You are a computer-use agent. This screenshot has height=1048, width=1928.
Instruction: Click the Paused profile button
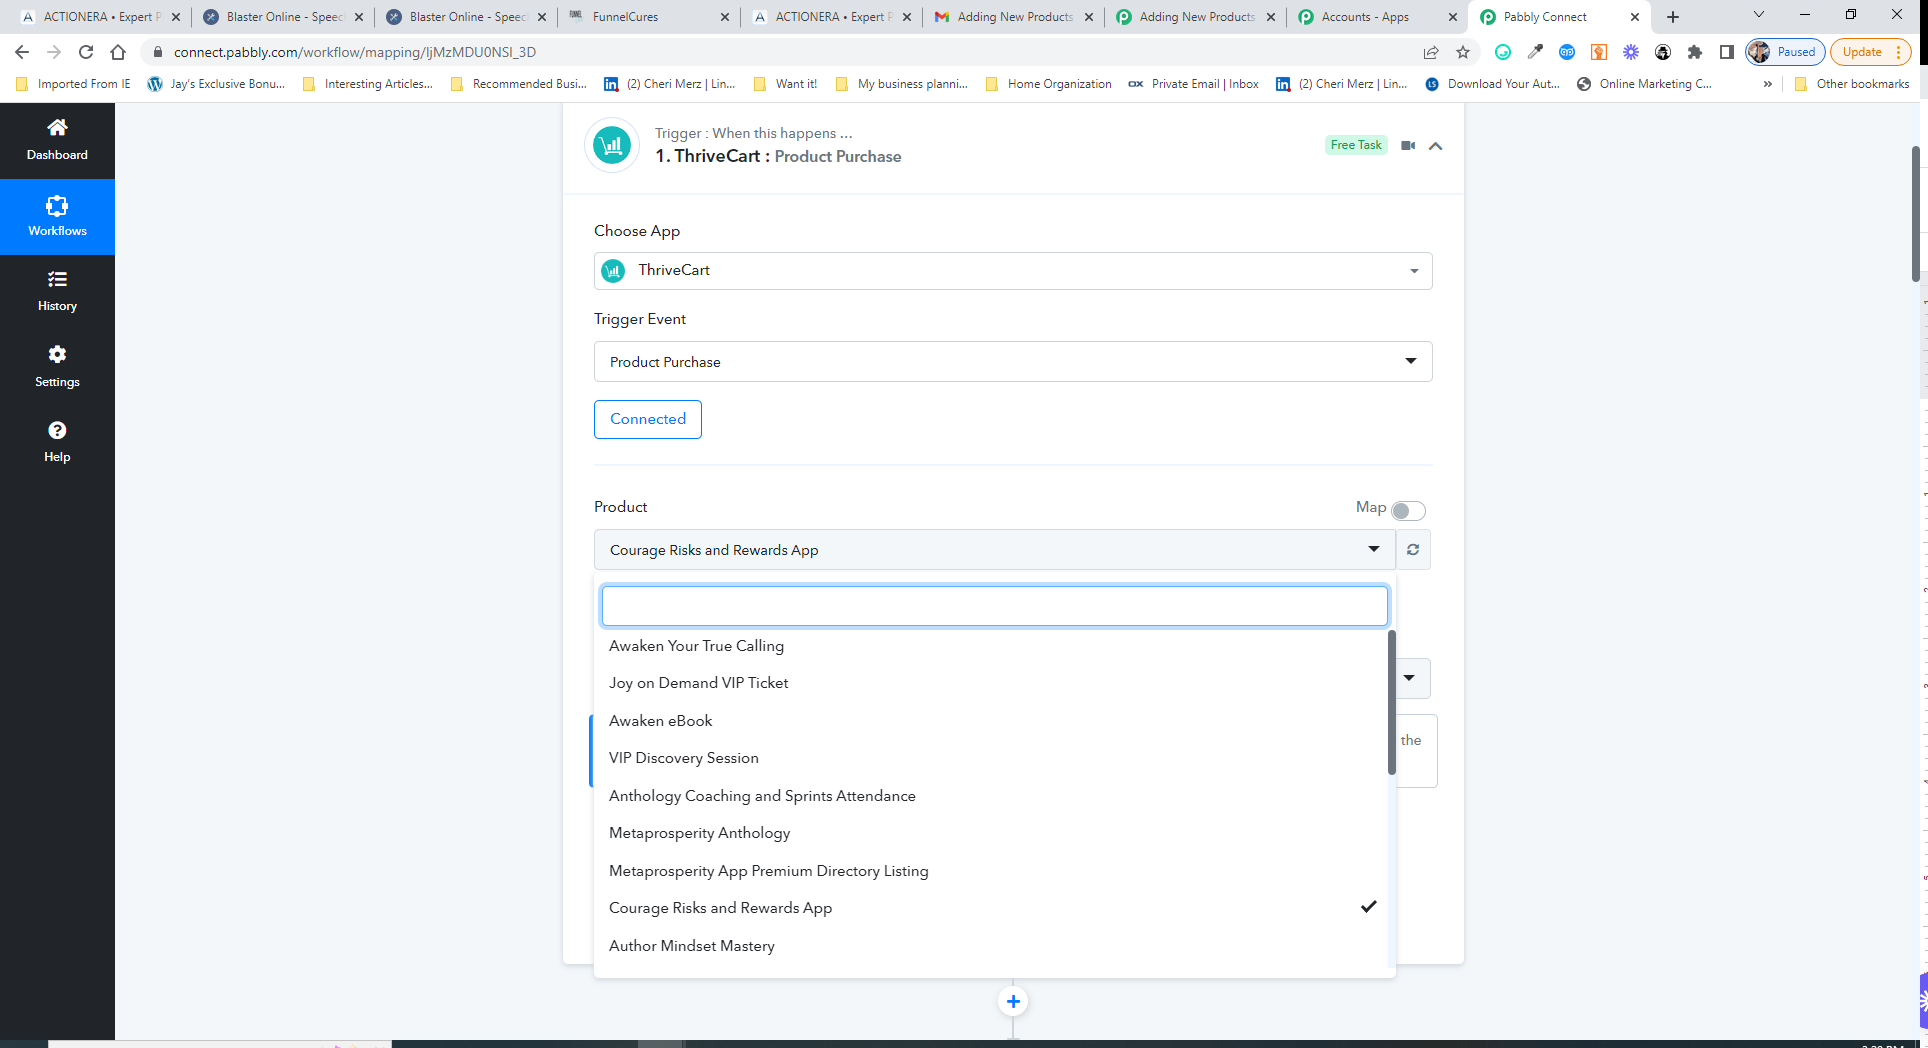coord(1786,52)
